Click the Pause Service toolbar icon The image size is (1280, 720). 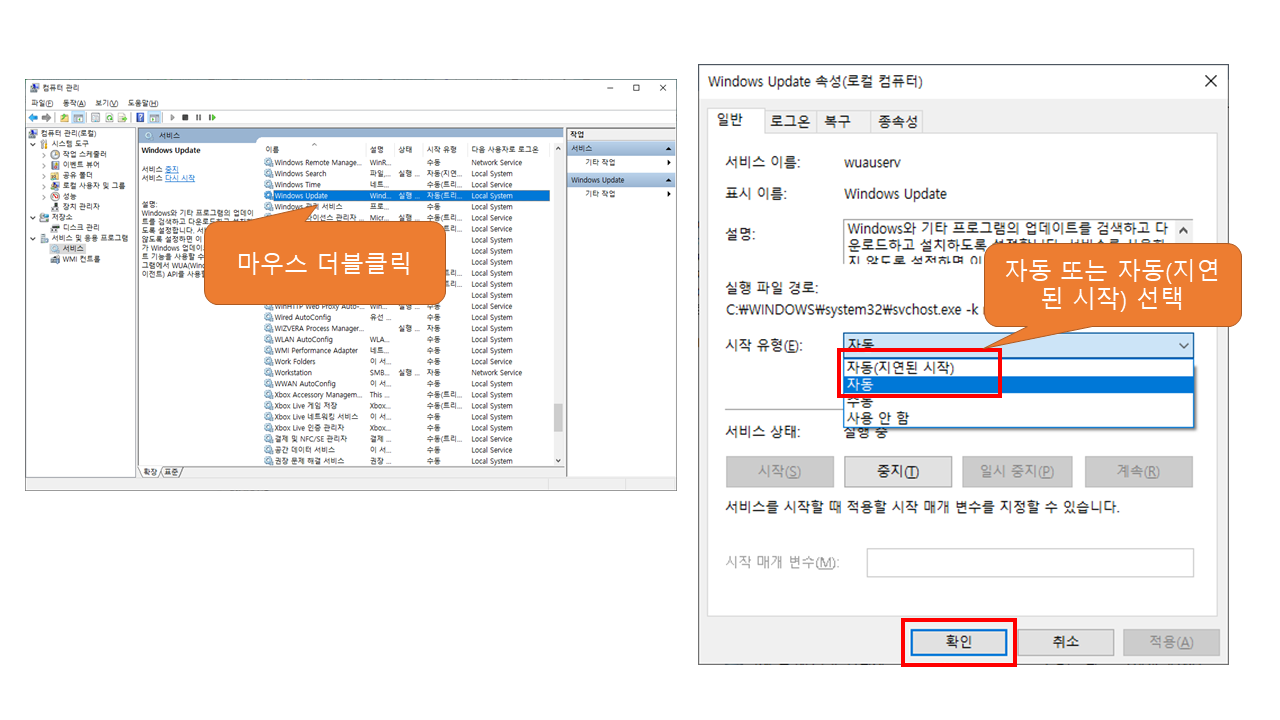pyautogui.click(x=198, y=118)
